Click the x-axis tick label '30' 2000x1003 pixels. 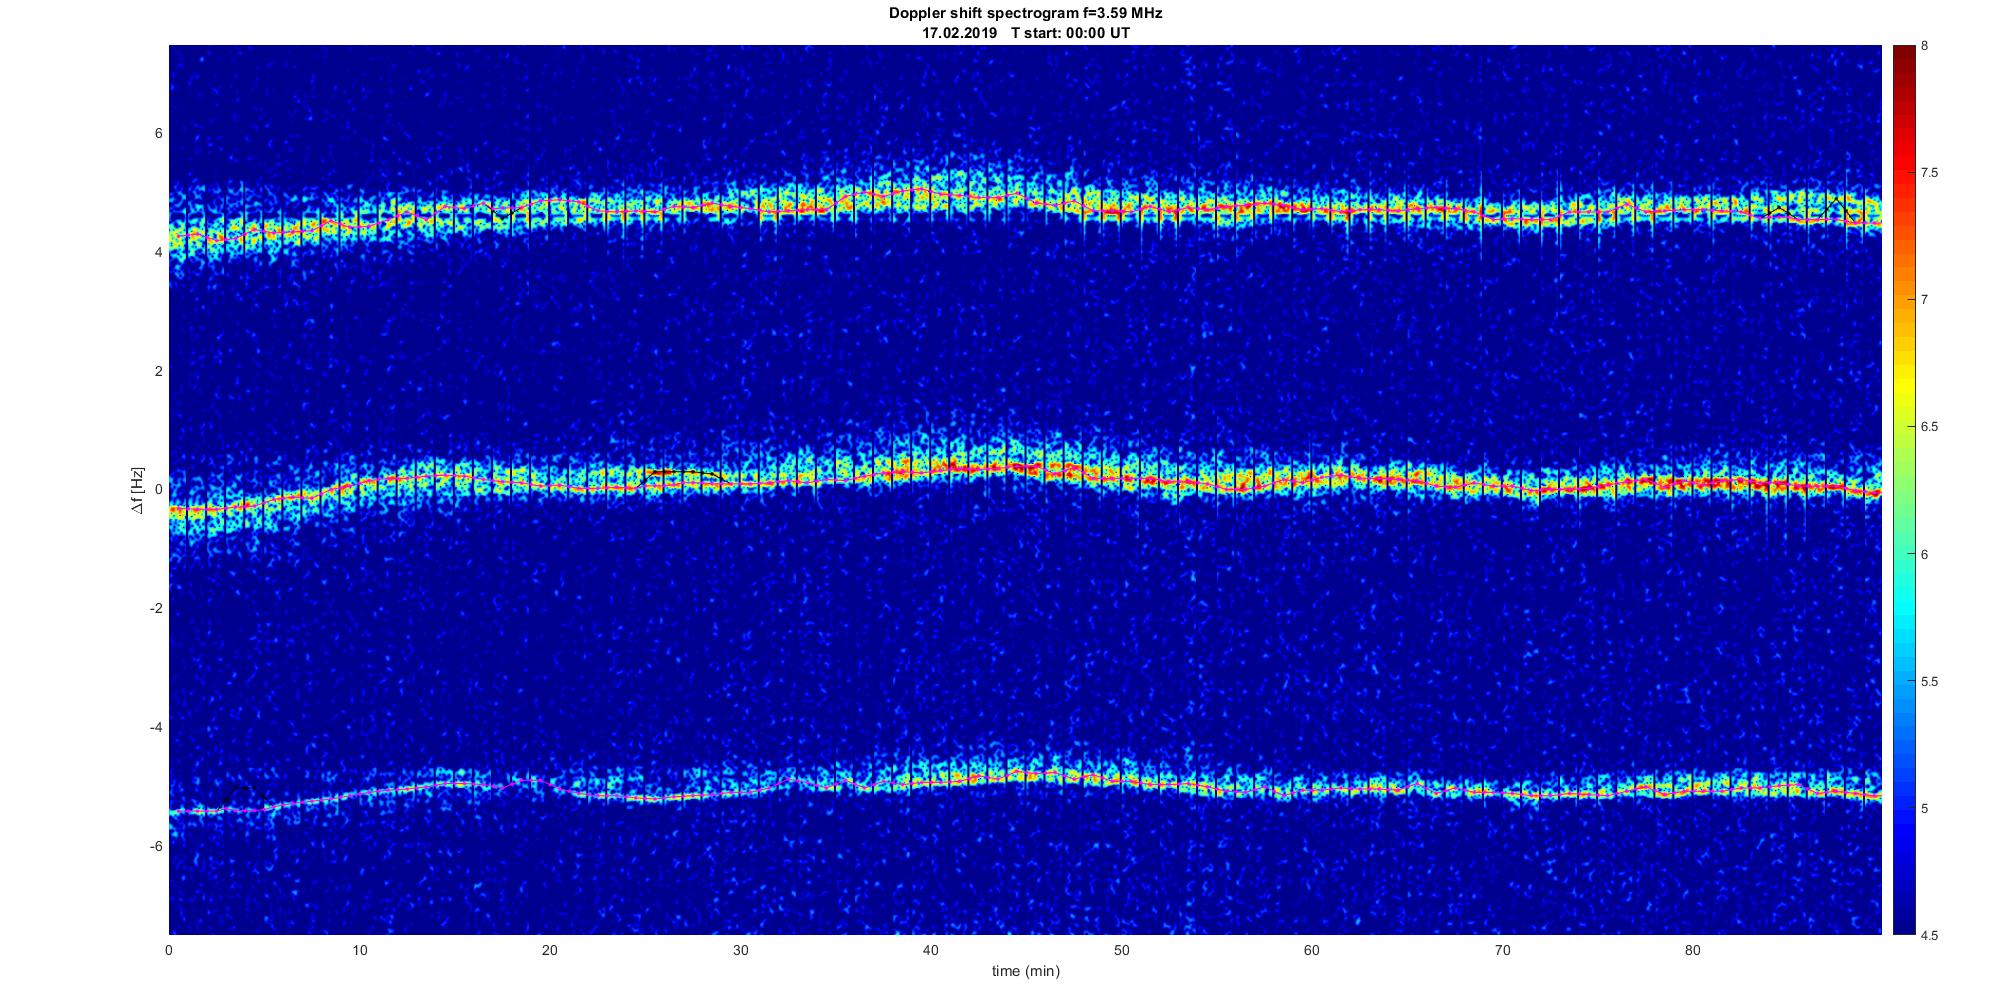tap(741, 950)
